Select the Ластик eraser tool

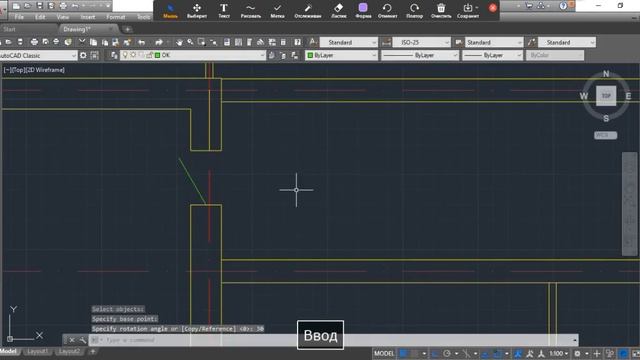pyautogui.click(x=338, y=11)
